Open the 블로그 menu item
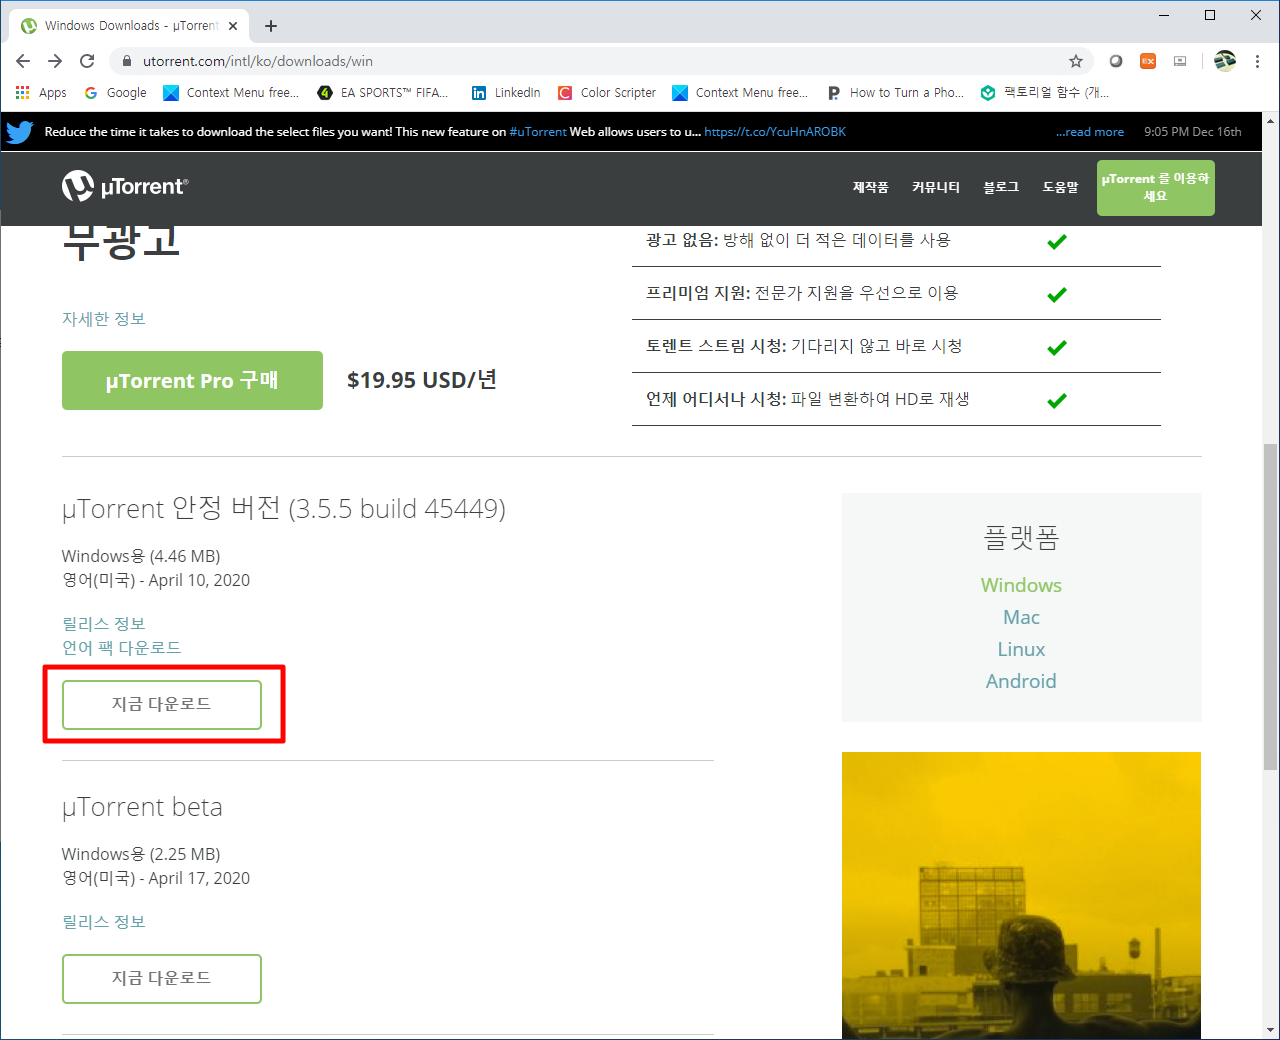This screenshot has height=1040, width=1280. pos(1001,187)
